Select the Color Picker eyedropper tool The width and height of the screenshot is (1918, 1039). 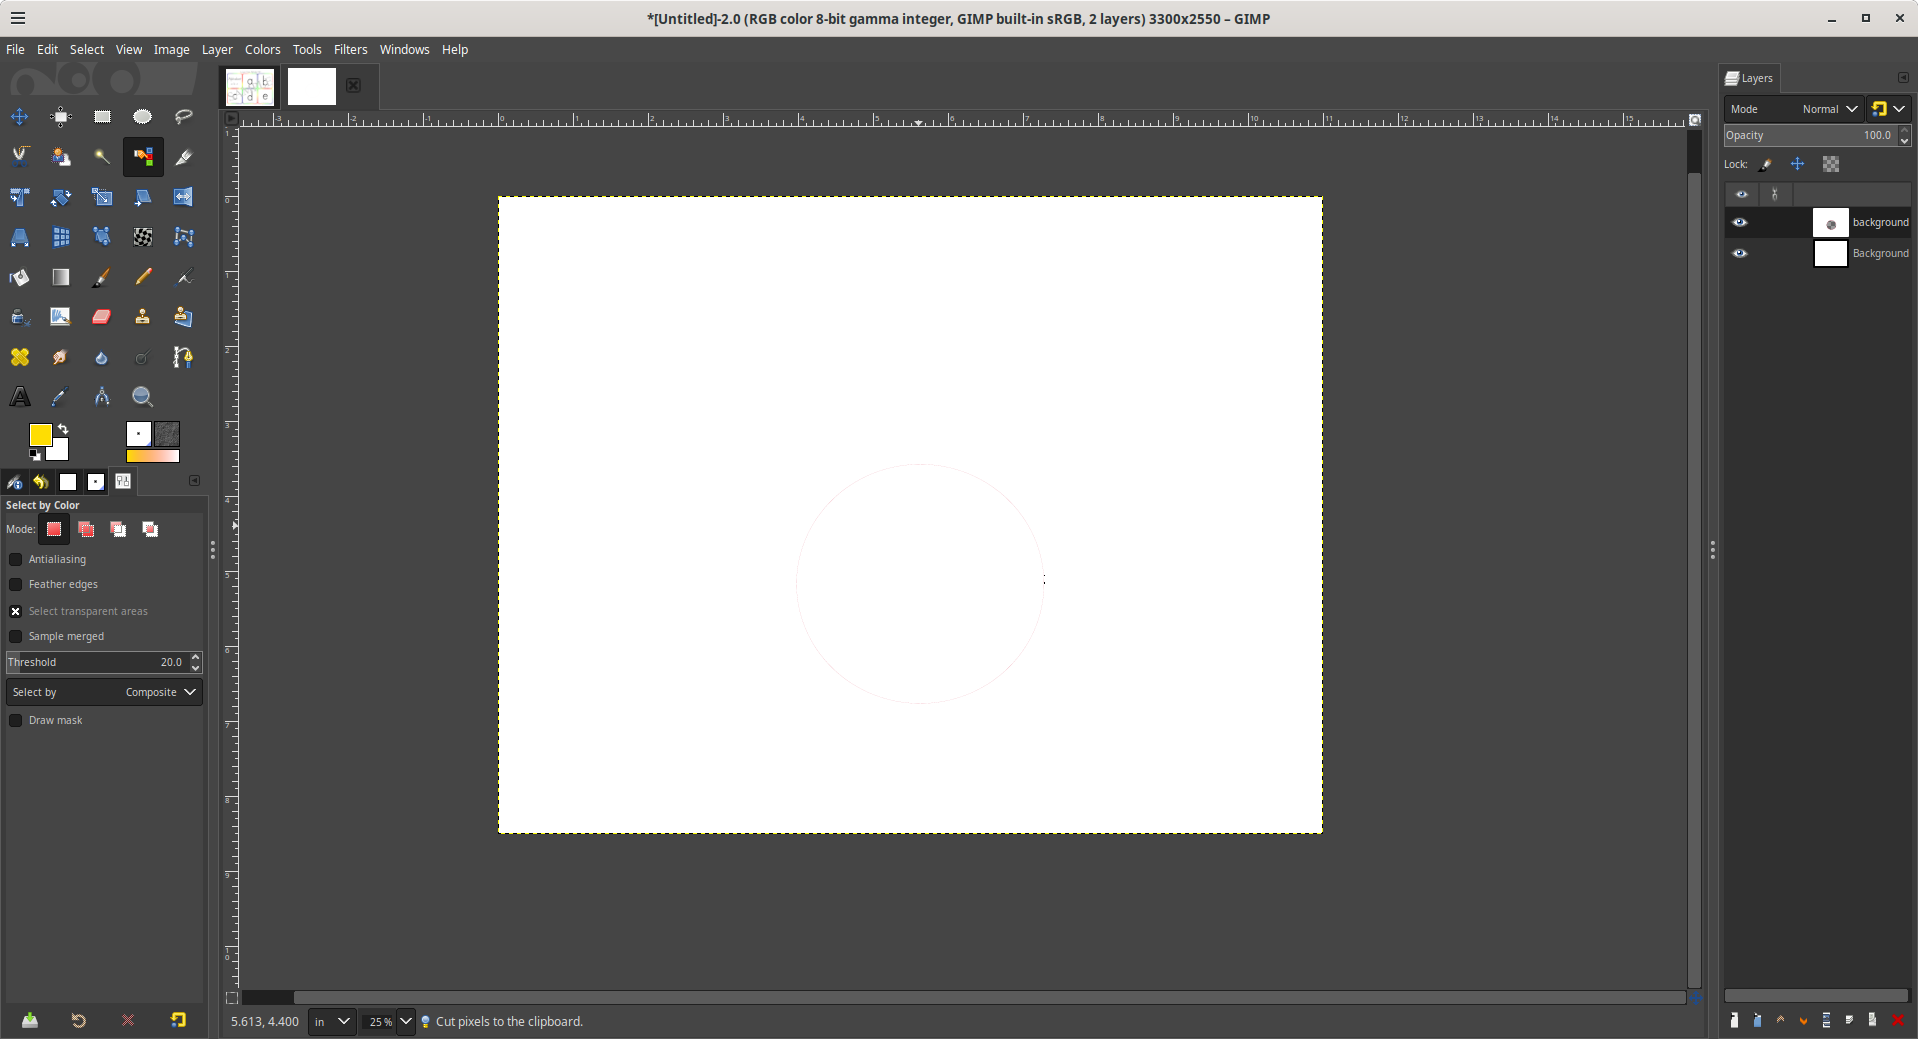(x=61, y=397)
